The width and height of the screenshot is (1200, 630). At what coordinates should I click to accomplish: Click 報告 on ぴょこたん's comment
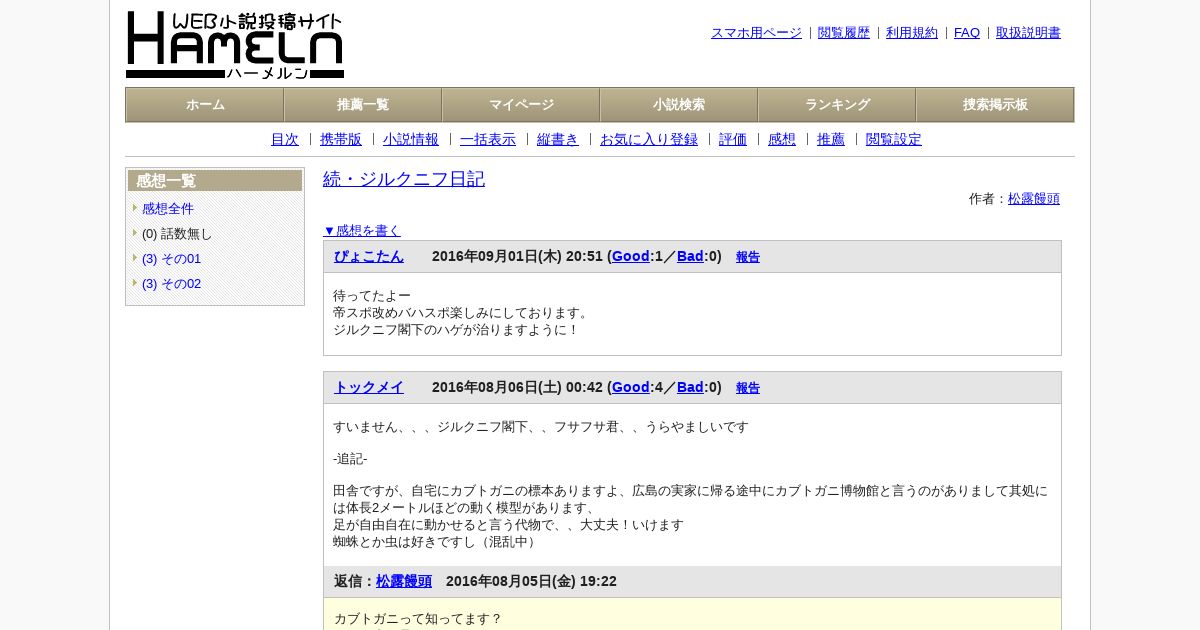[x=748, y=257]
